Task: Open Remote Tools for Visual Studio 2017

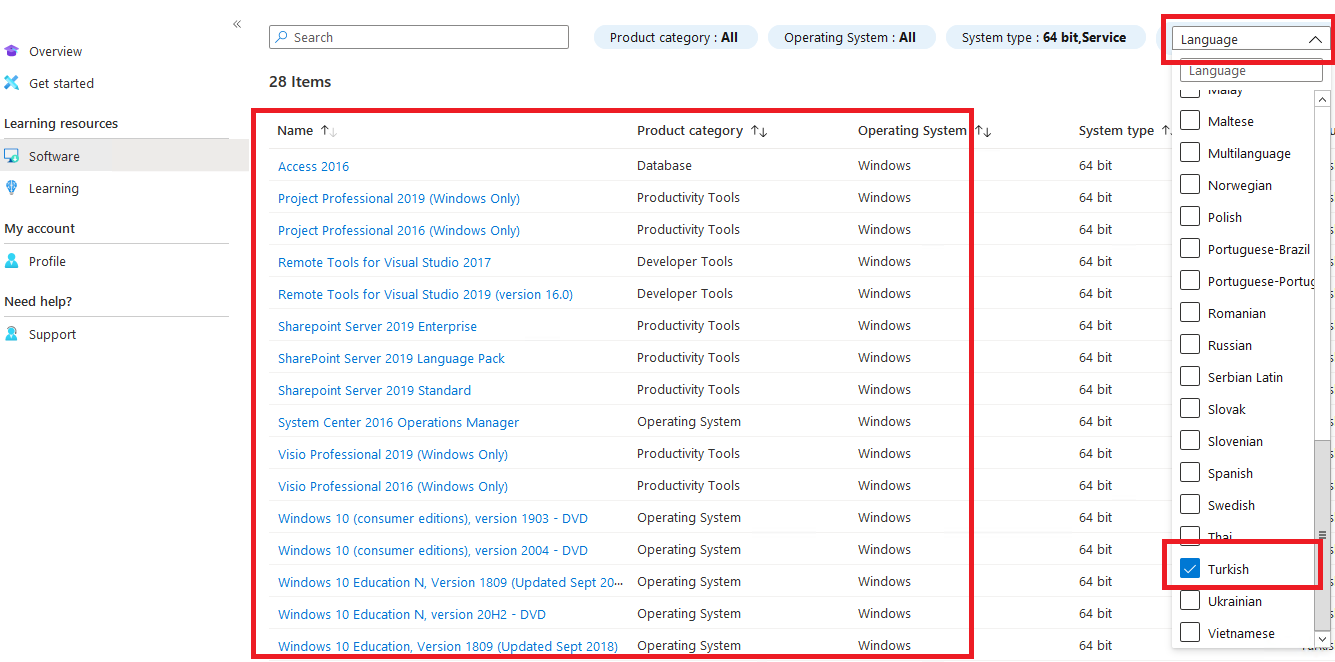Action: tap(384, 262)
